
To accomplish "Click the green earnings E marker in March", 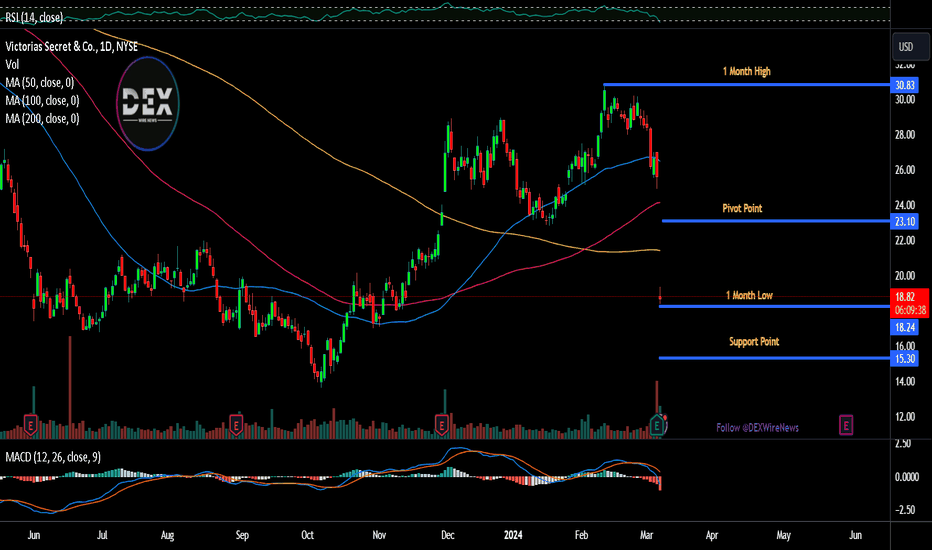I will point(657,425).
